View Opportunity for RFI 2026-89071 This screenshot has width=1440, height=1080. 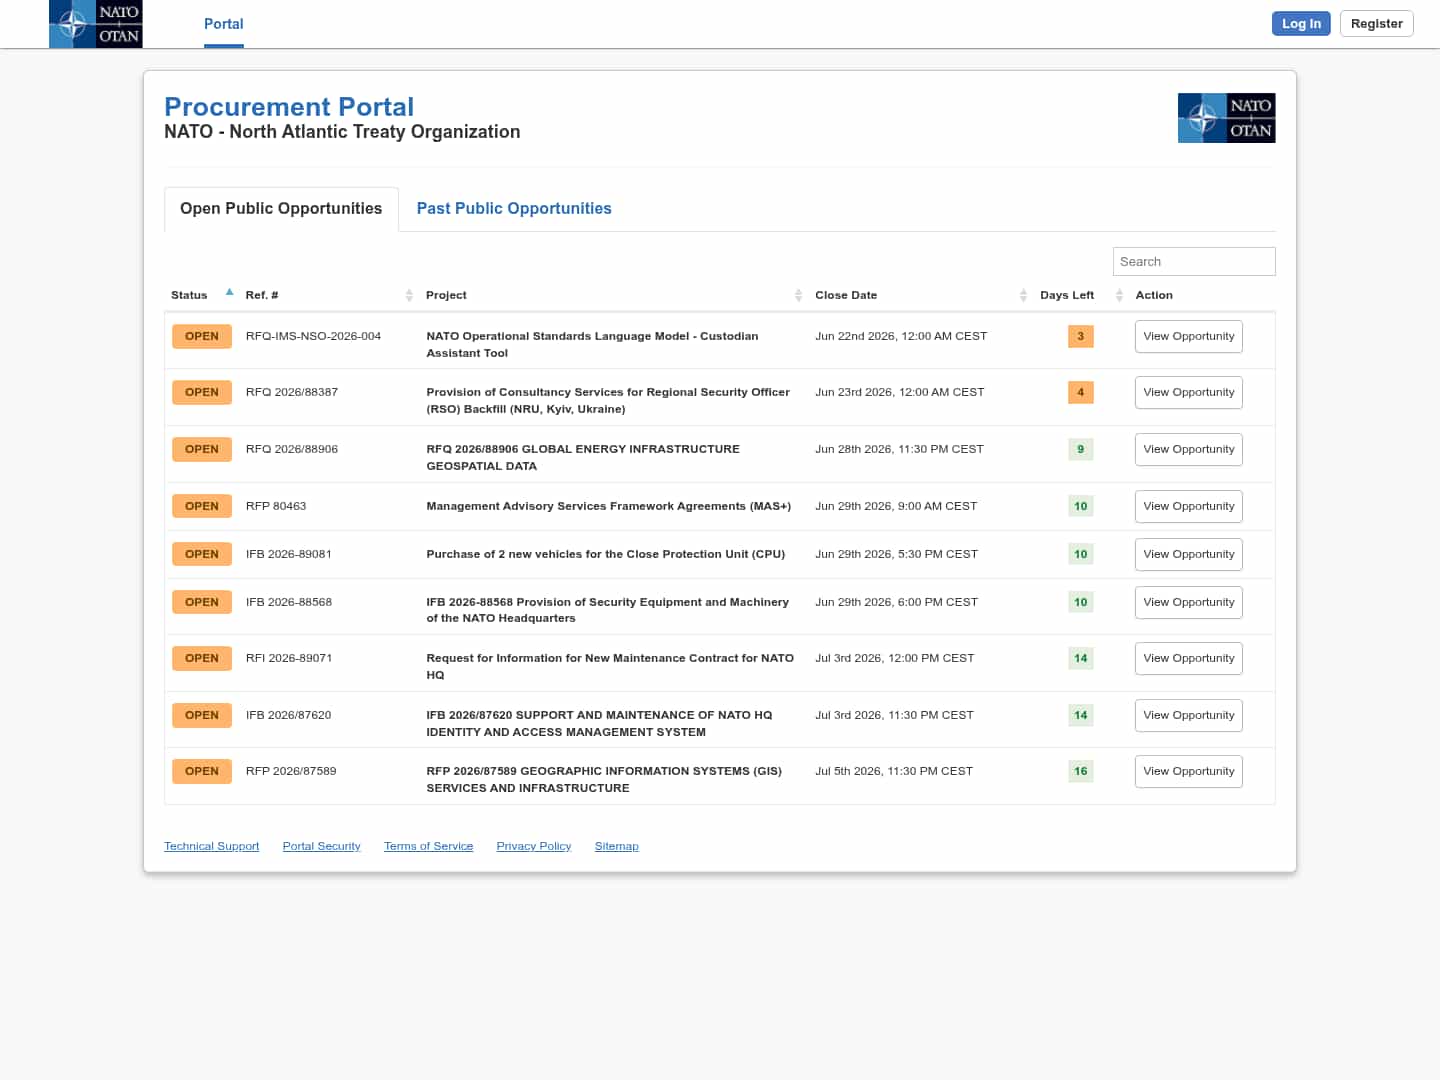(1188, 659)
